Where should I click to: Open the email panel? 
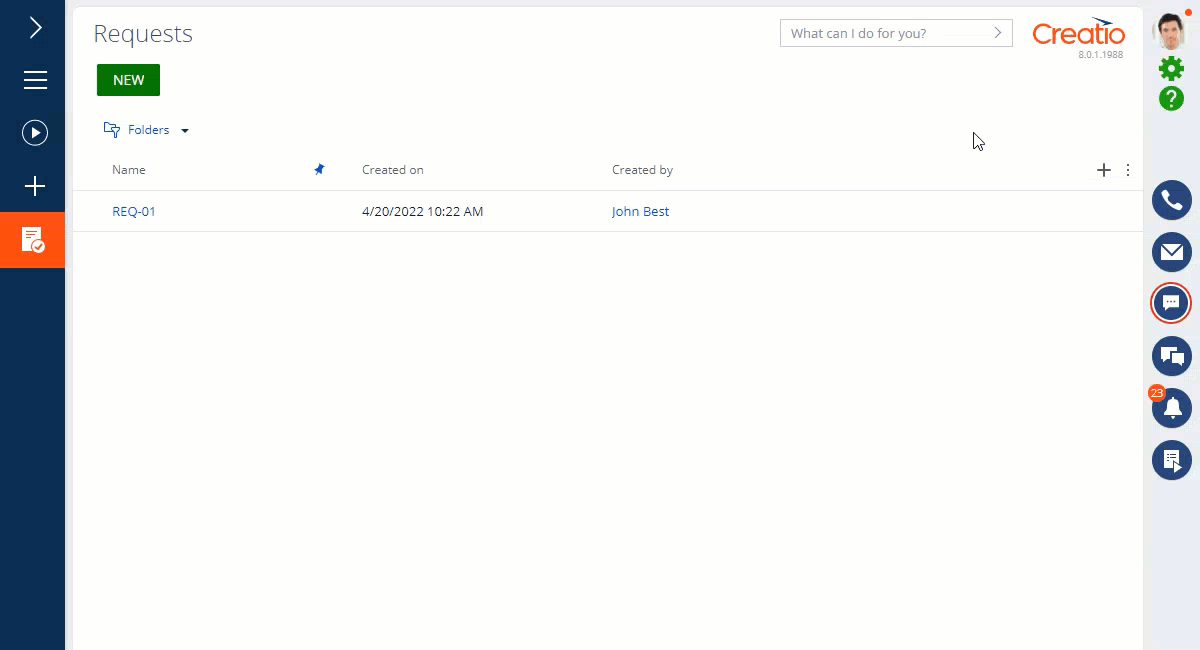[x=1172, y=252]
